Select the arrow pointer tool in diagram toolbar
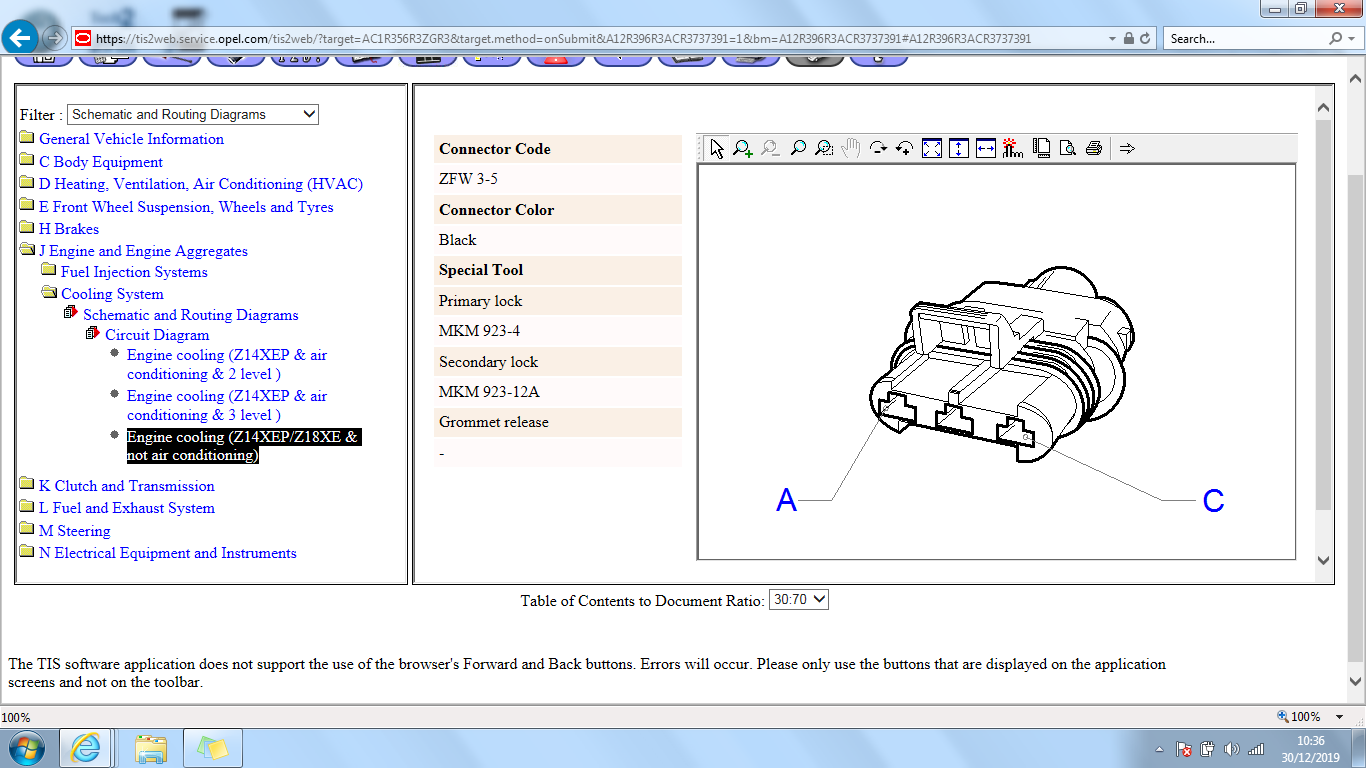 click(x=717, y=148)
